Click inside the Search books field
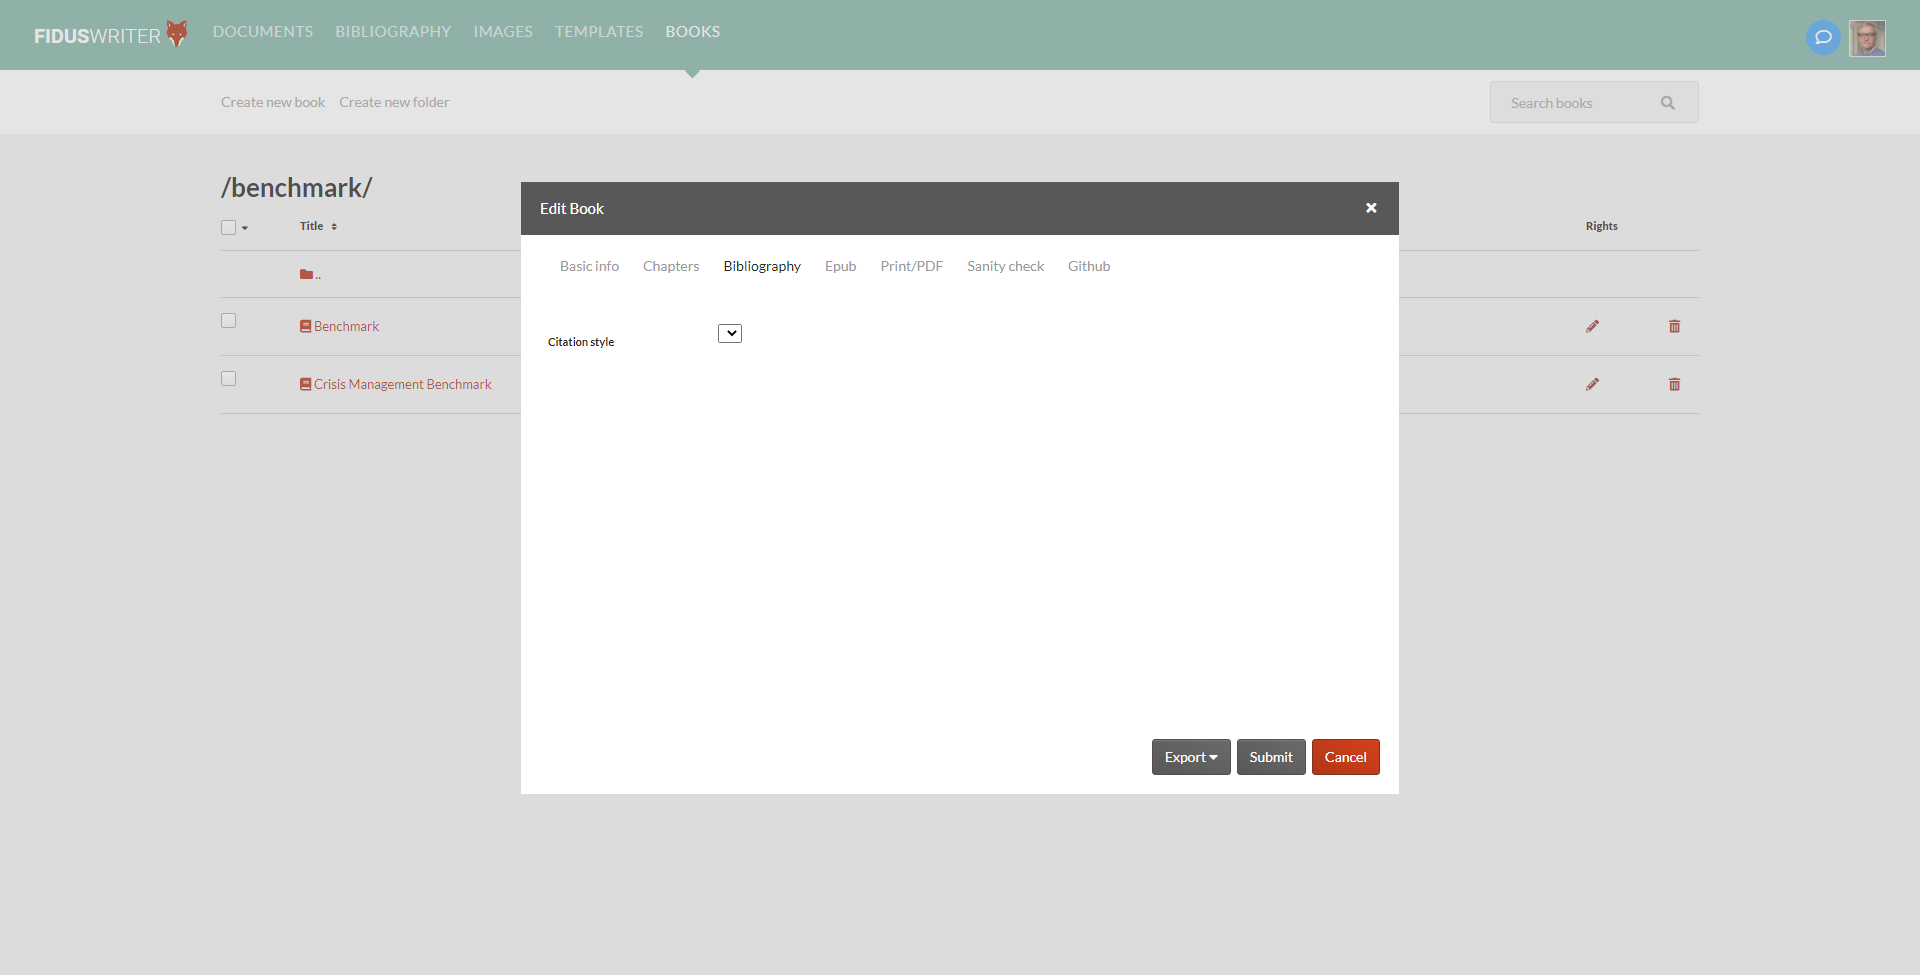 pos(1570,102)
